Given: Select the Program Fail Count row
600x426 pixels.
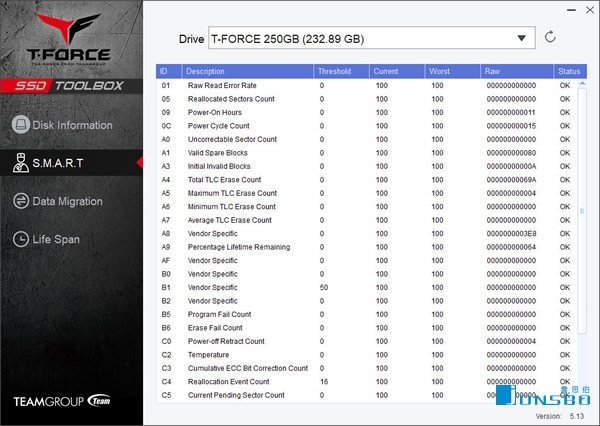Looking at the screenshot, I should click(367, 314).
